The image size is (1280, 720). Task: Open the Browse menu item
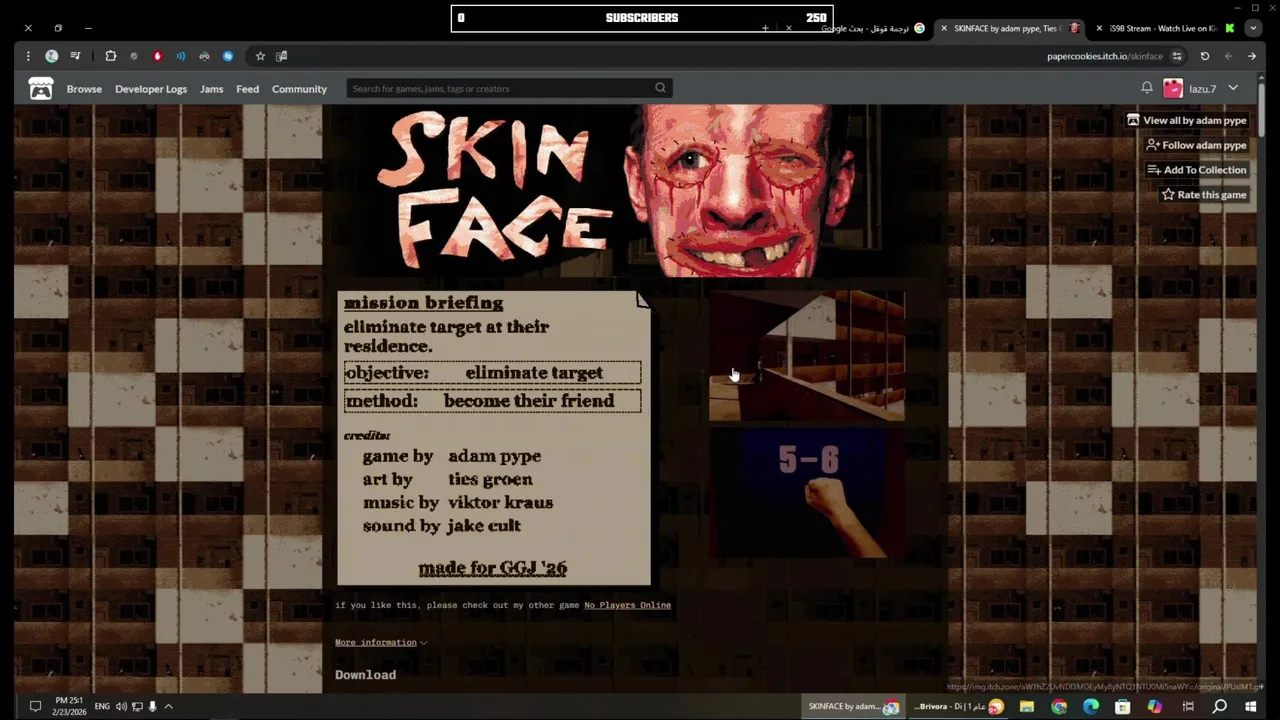click(84, 89)
